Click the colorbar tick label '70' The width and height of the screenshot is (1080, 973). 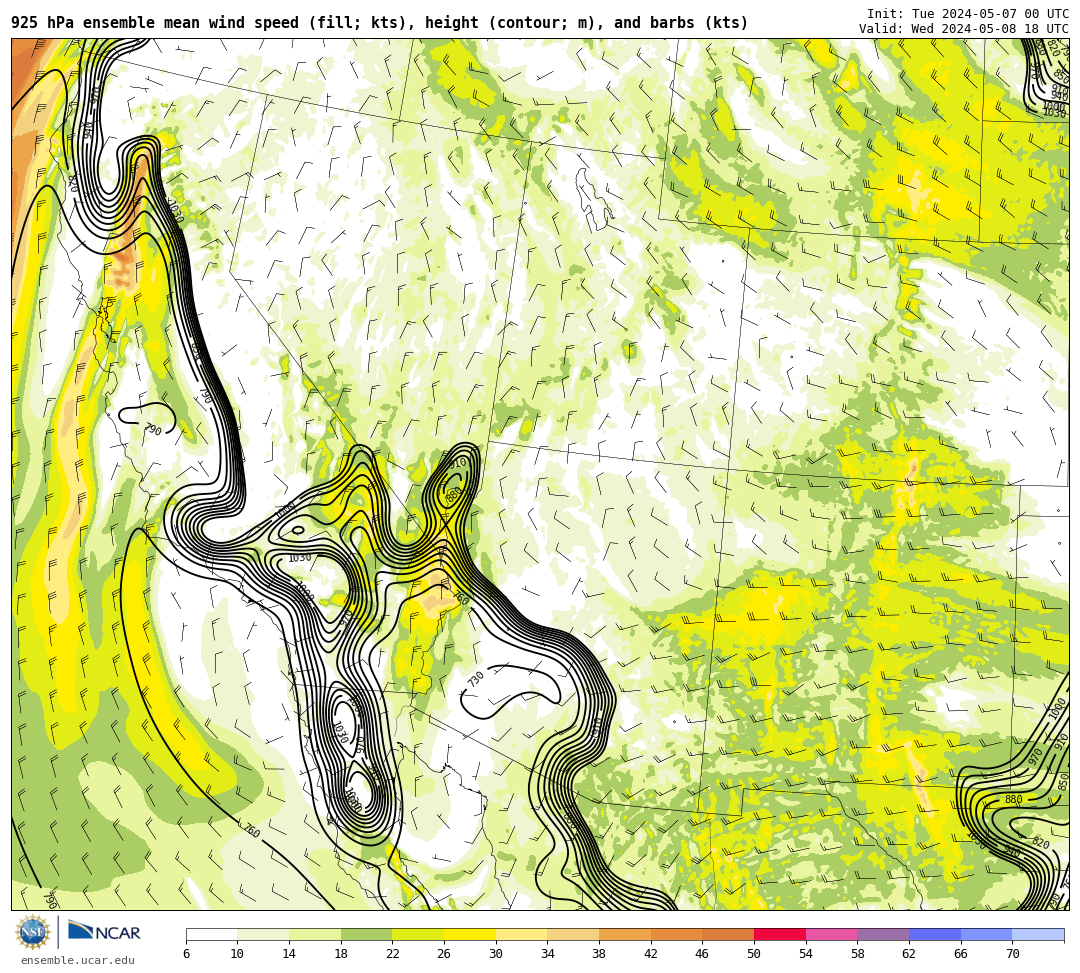[x=1012, y=954]
